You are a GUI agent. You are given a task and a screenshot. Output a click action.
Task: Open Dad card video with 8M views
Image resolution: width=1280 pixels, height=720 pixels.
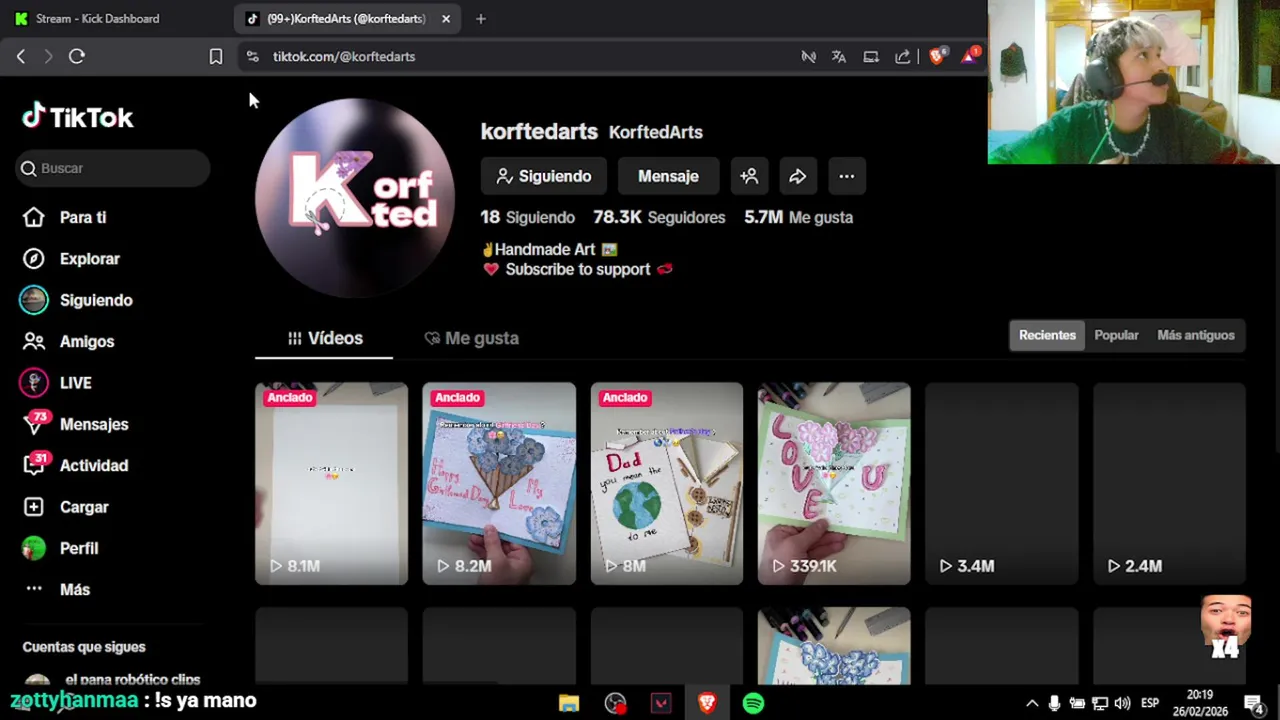point(667,483)
